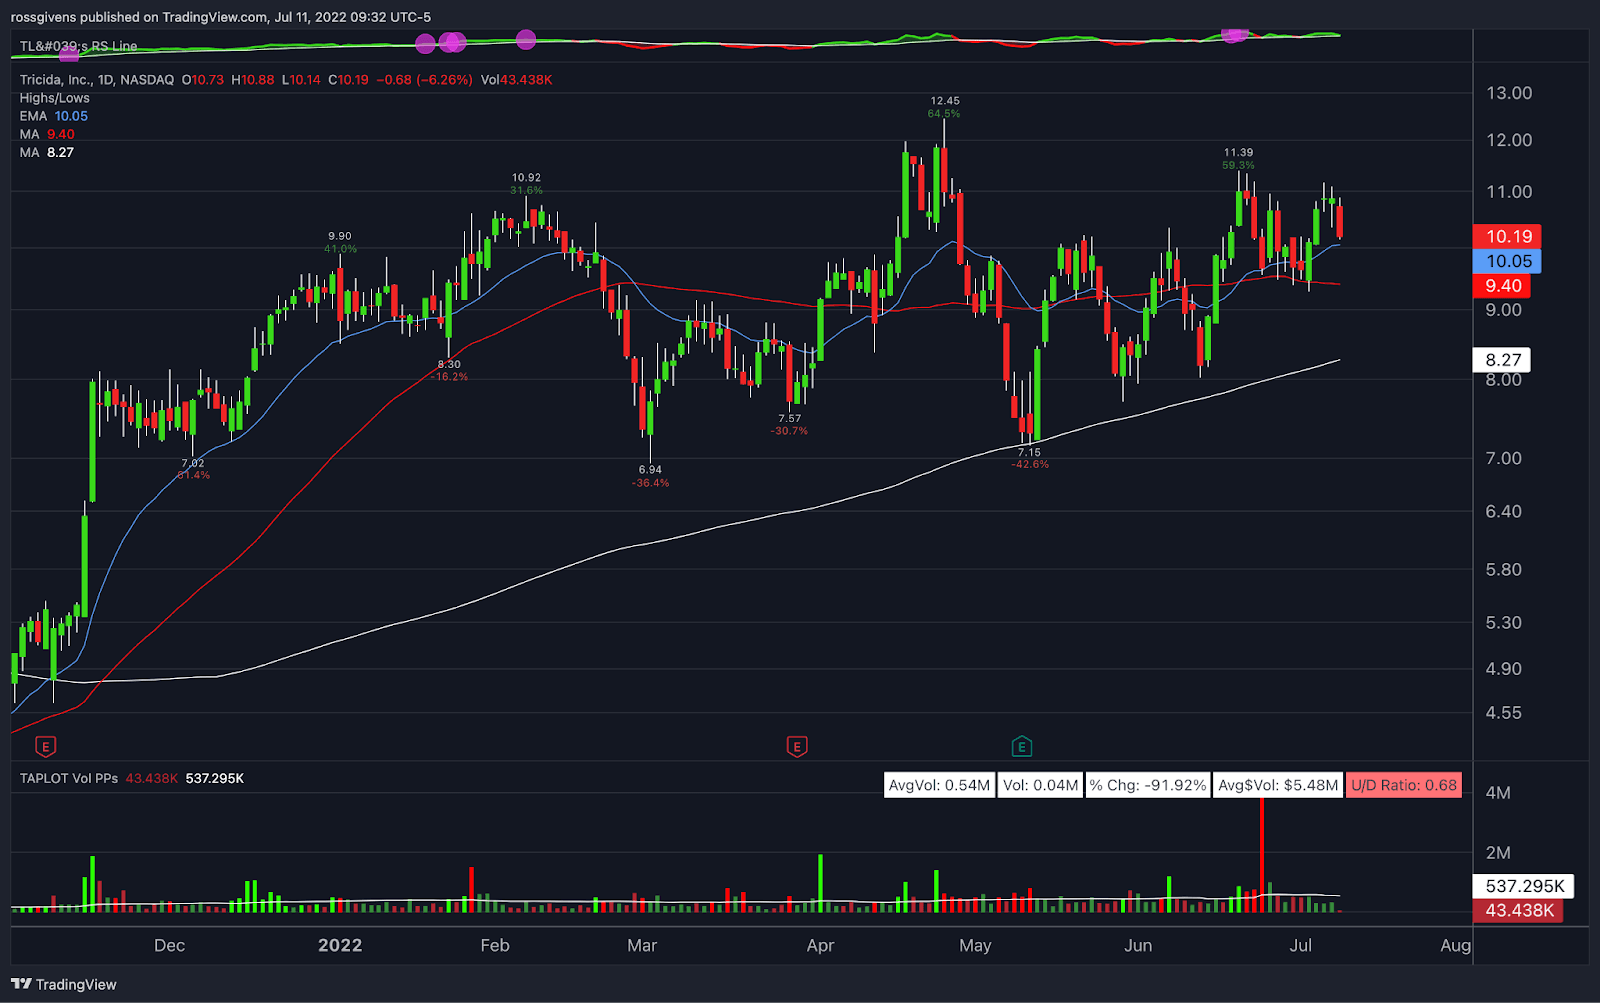Click the green earnings E marker near May

coord(1021,746)
